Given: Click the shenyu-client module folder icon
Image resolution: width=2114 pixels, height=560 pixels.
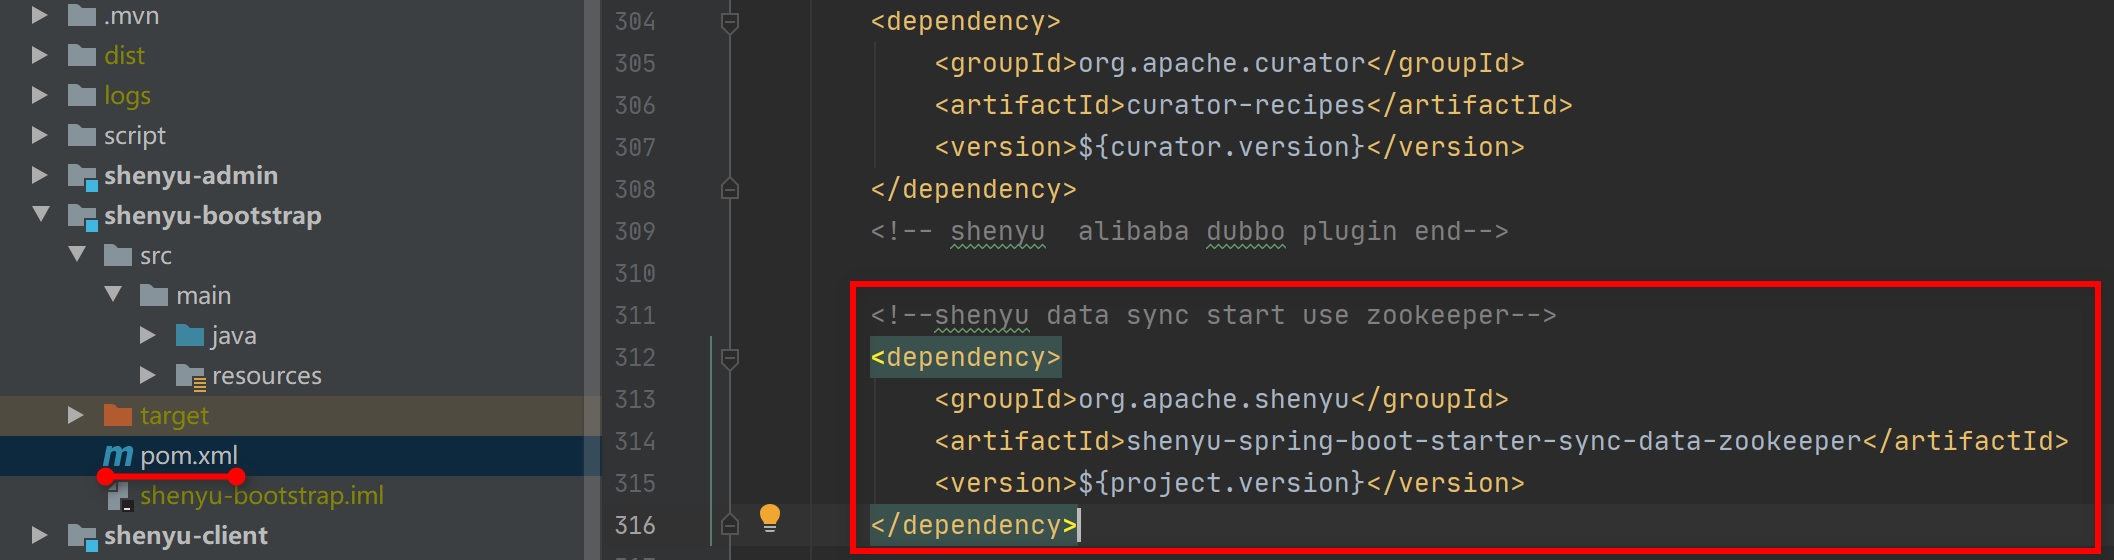Looking at the screenshot, I should click(x=82, y=536).
